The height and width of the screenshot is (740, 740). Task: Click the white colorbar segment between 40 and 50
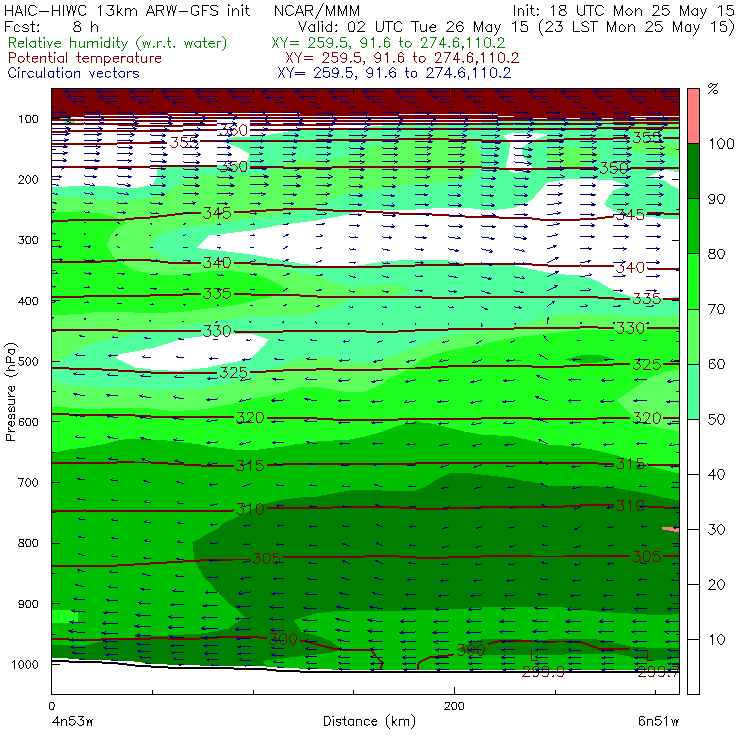pyautogui.click(x=693, y=446)
